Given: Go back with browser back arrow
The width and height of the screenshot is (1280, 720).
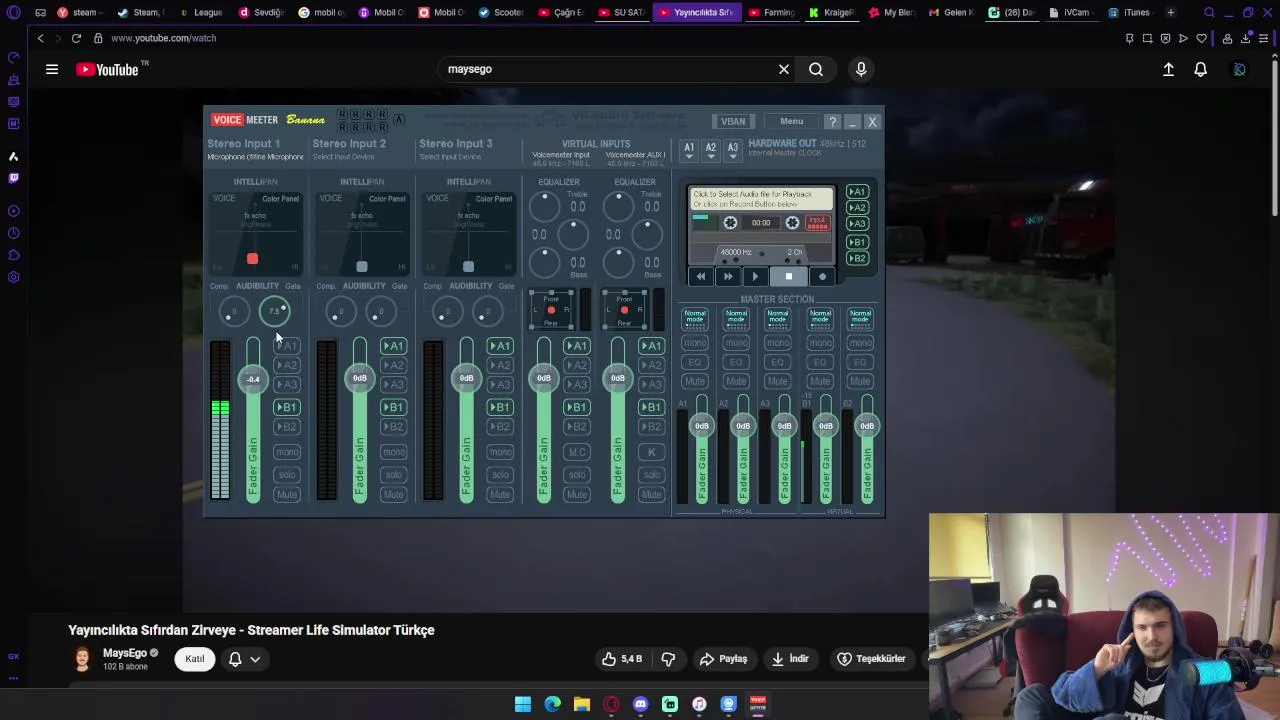Looking at the screenshot, I should tap(40, 38).
